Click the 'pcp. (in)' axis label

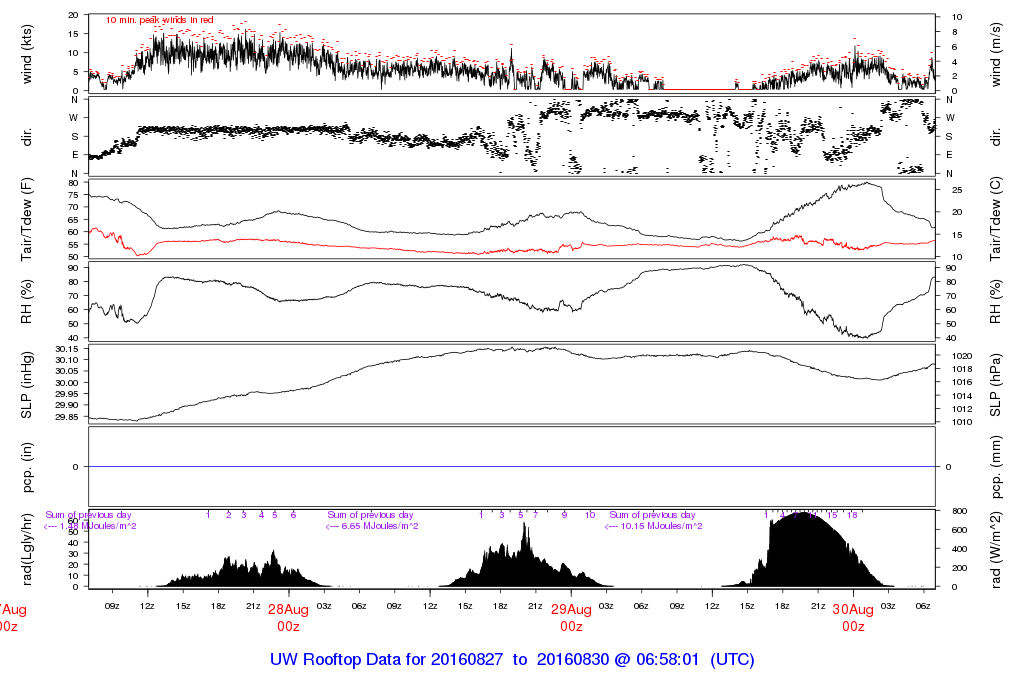(x=27, y=467)
